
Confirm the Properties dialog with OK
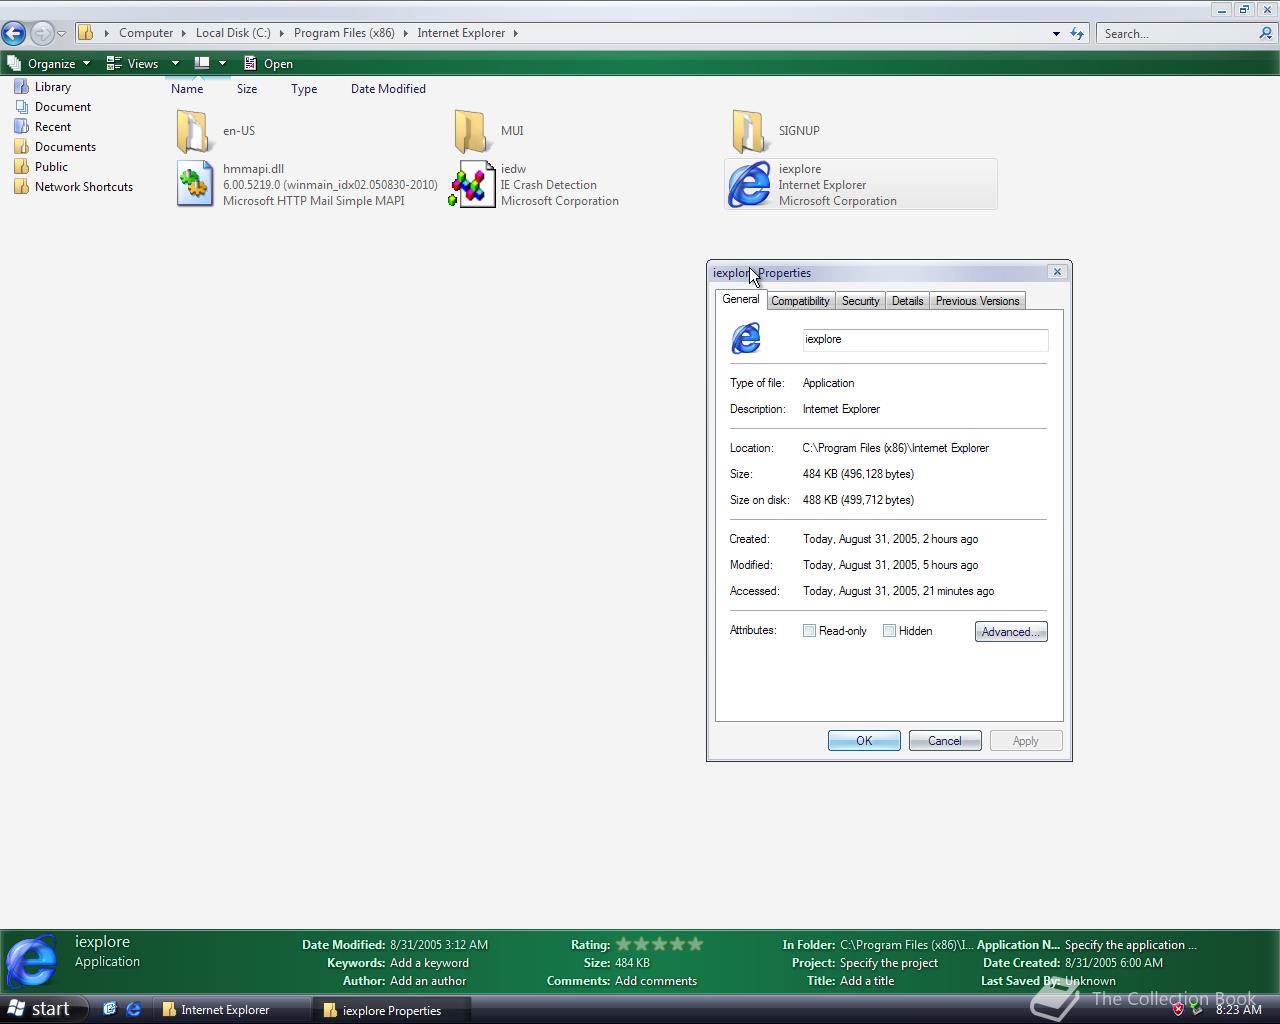[864, 741]
